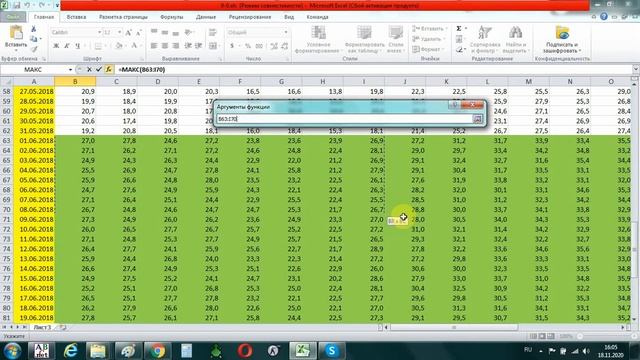
Task: Select column B header
Action: point(75,82)
